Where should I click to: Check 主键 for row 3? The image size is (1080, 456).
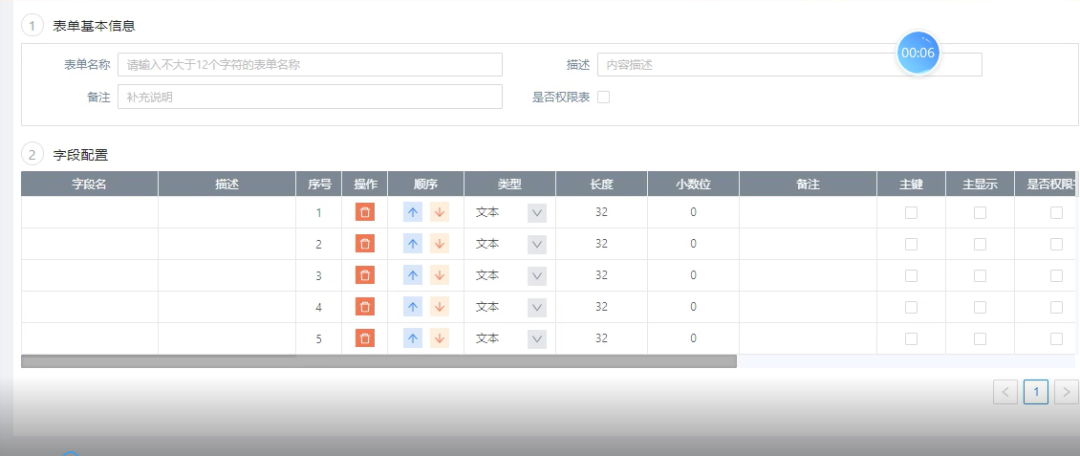pos(911,276)
